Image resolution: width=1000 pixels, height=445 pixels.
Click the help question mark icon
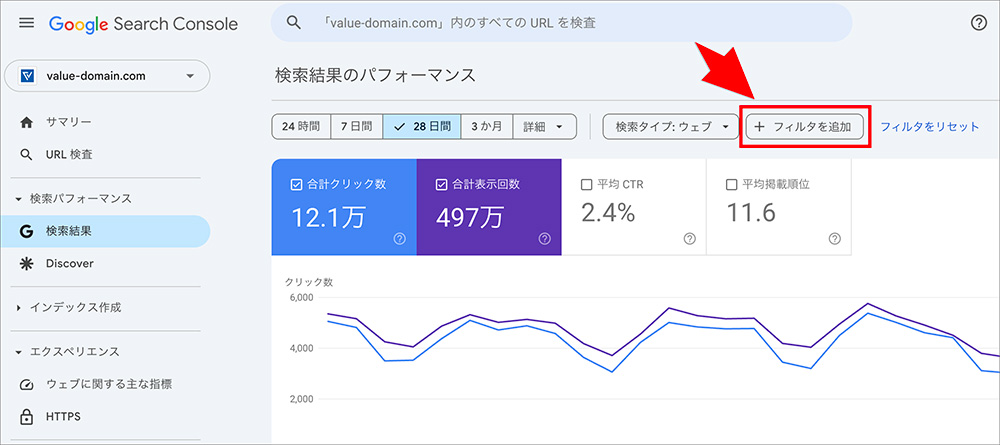coord(978,23)
